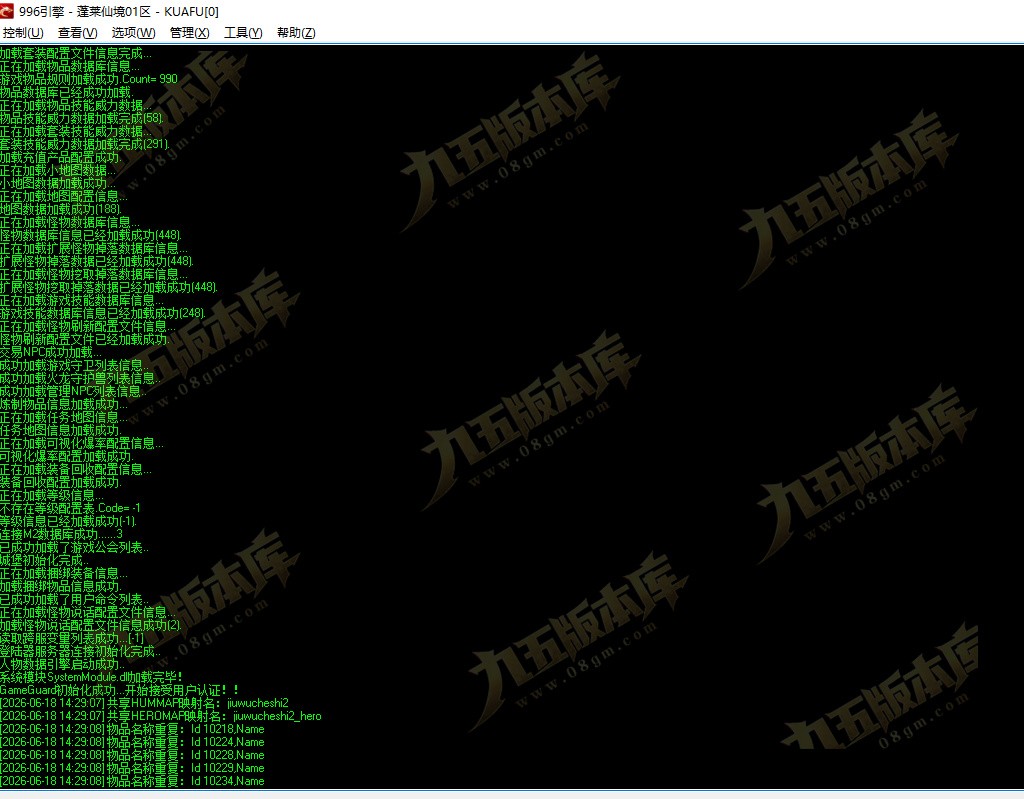Select log line 加载怪物说话配置文件信息成功(2)
The image size is (1024, 799).
point(91,625)
